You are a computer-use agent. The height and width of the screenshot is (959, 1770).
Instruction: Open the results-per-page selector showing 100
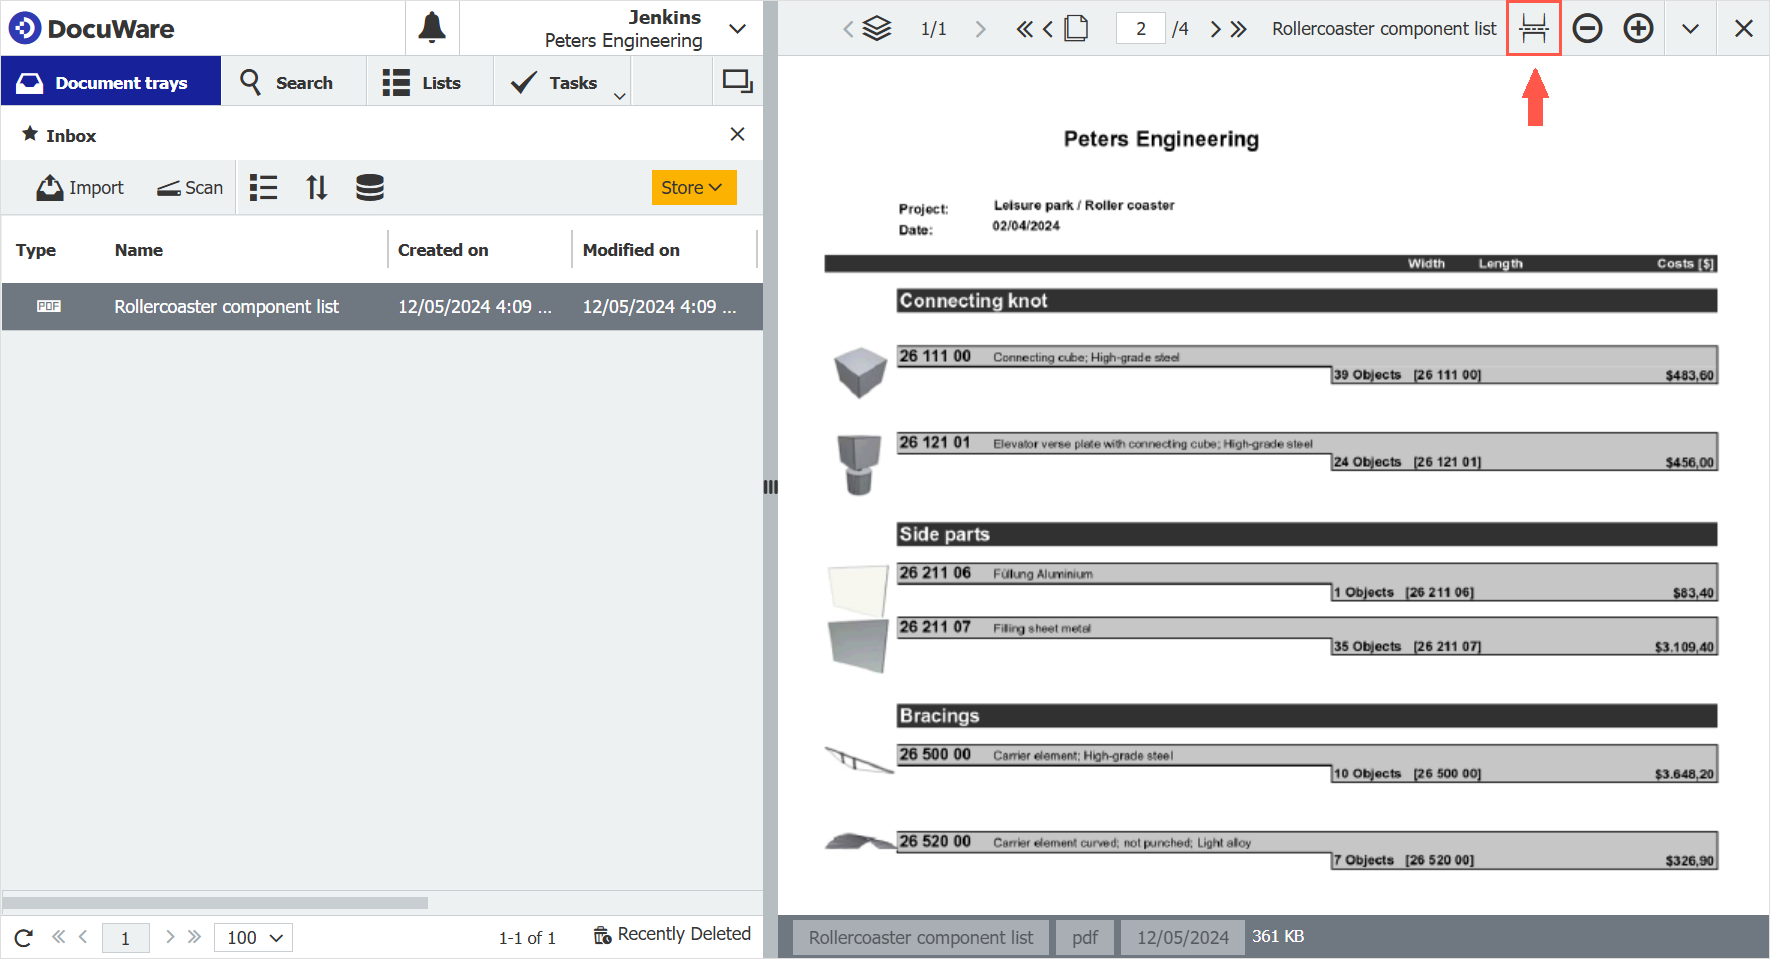coord(253,937)
